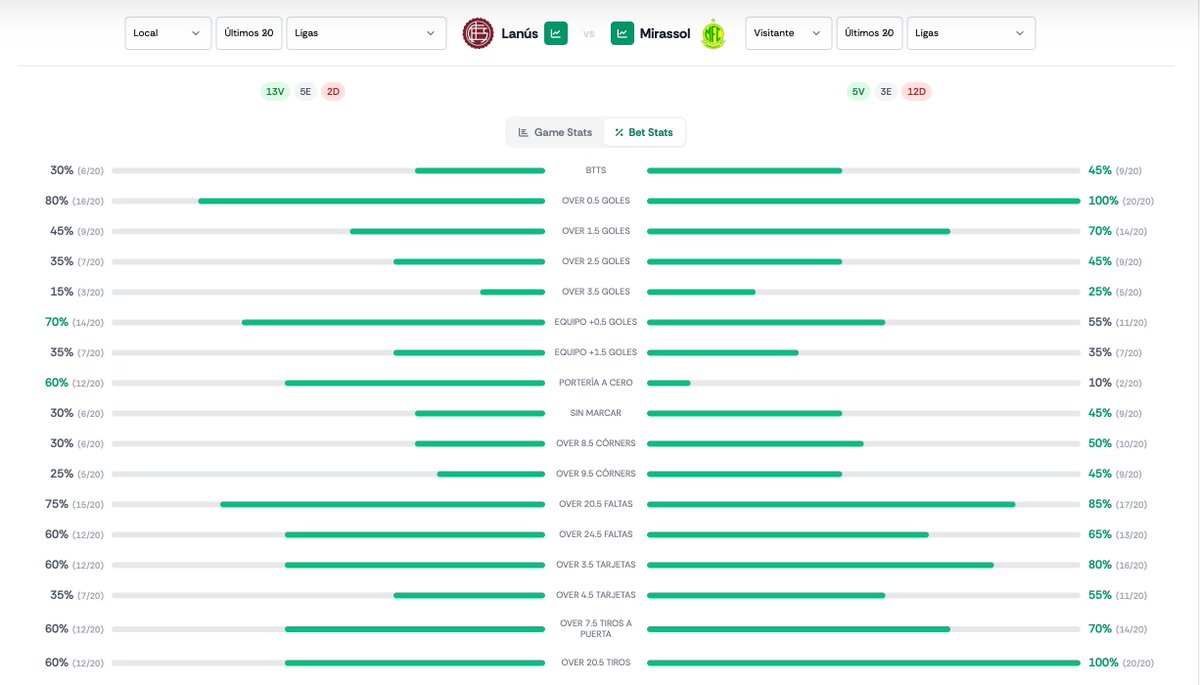
Task: Click Mirassol 50% (10/20) córners value
Action: (1118, 443)
